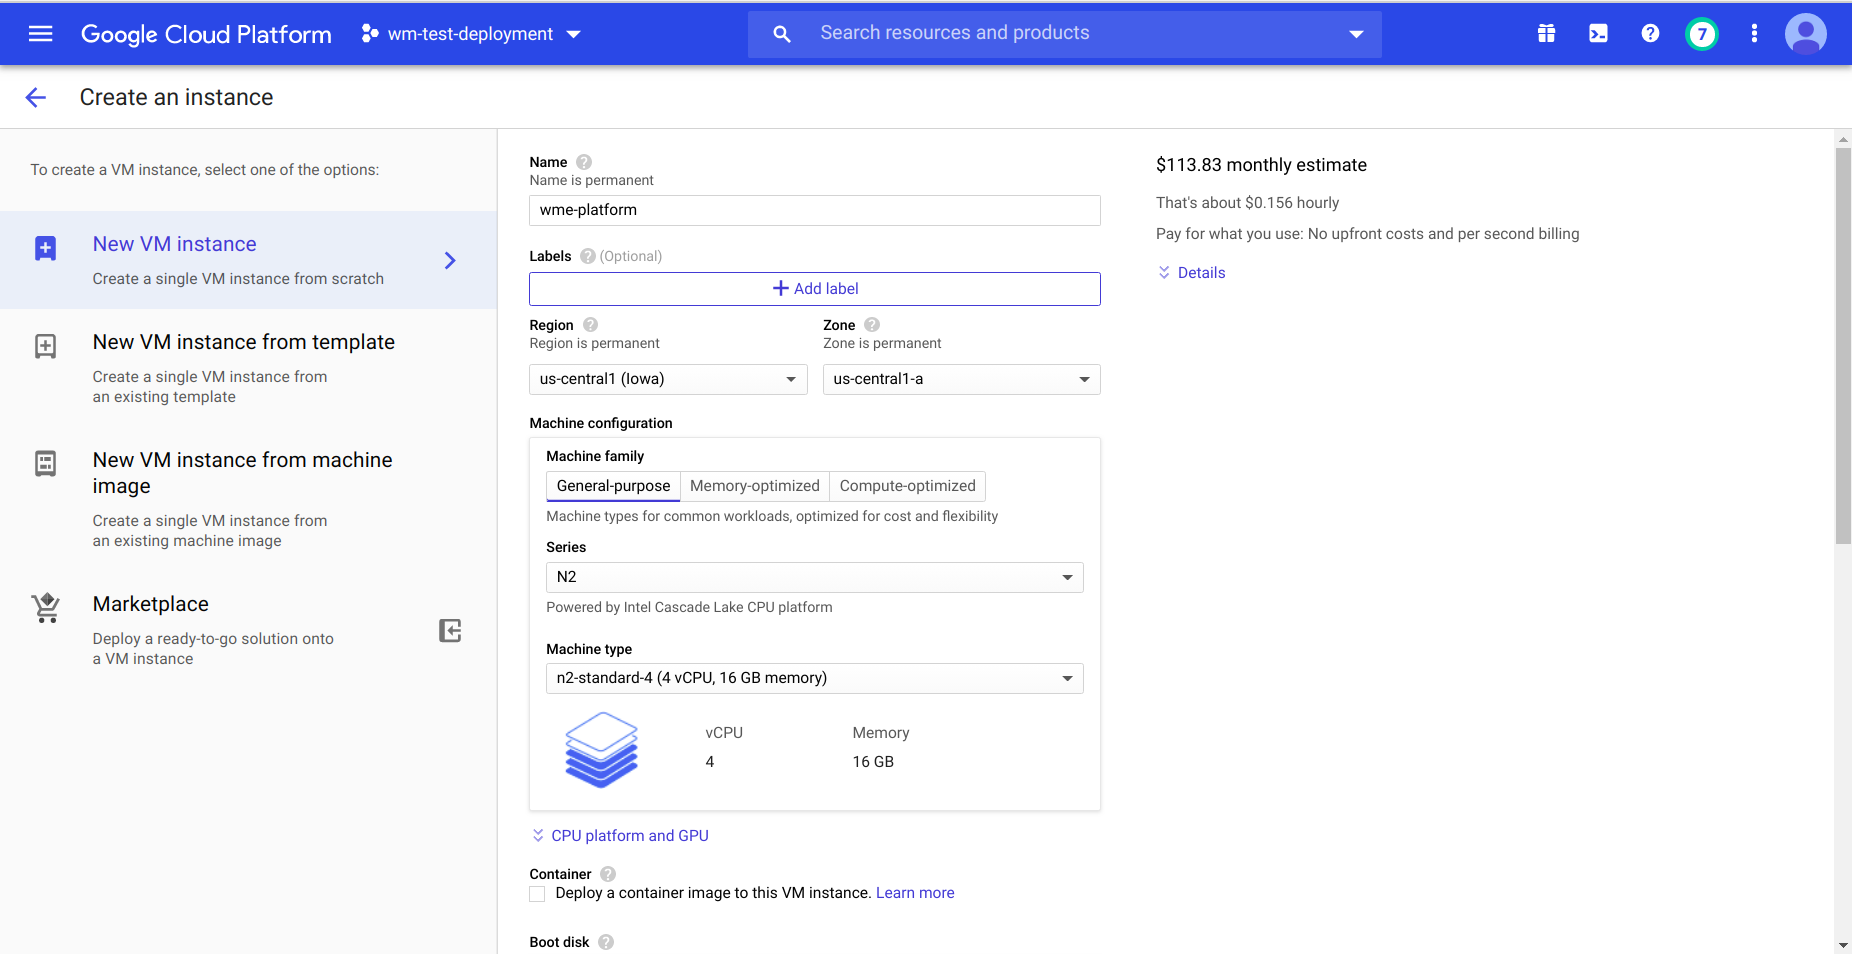This screenshot has width=1852, height=954.
Task: Switch to Compute-optimized machine family tab
Action: (907, 486)
